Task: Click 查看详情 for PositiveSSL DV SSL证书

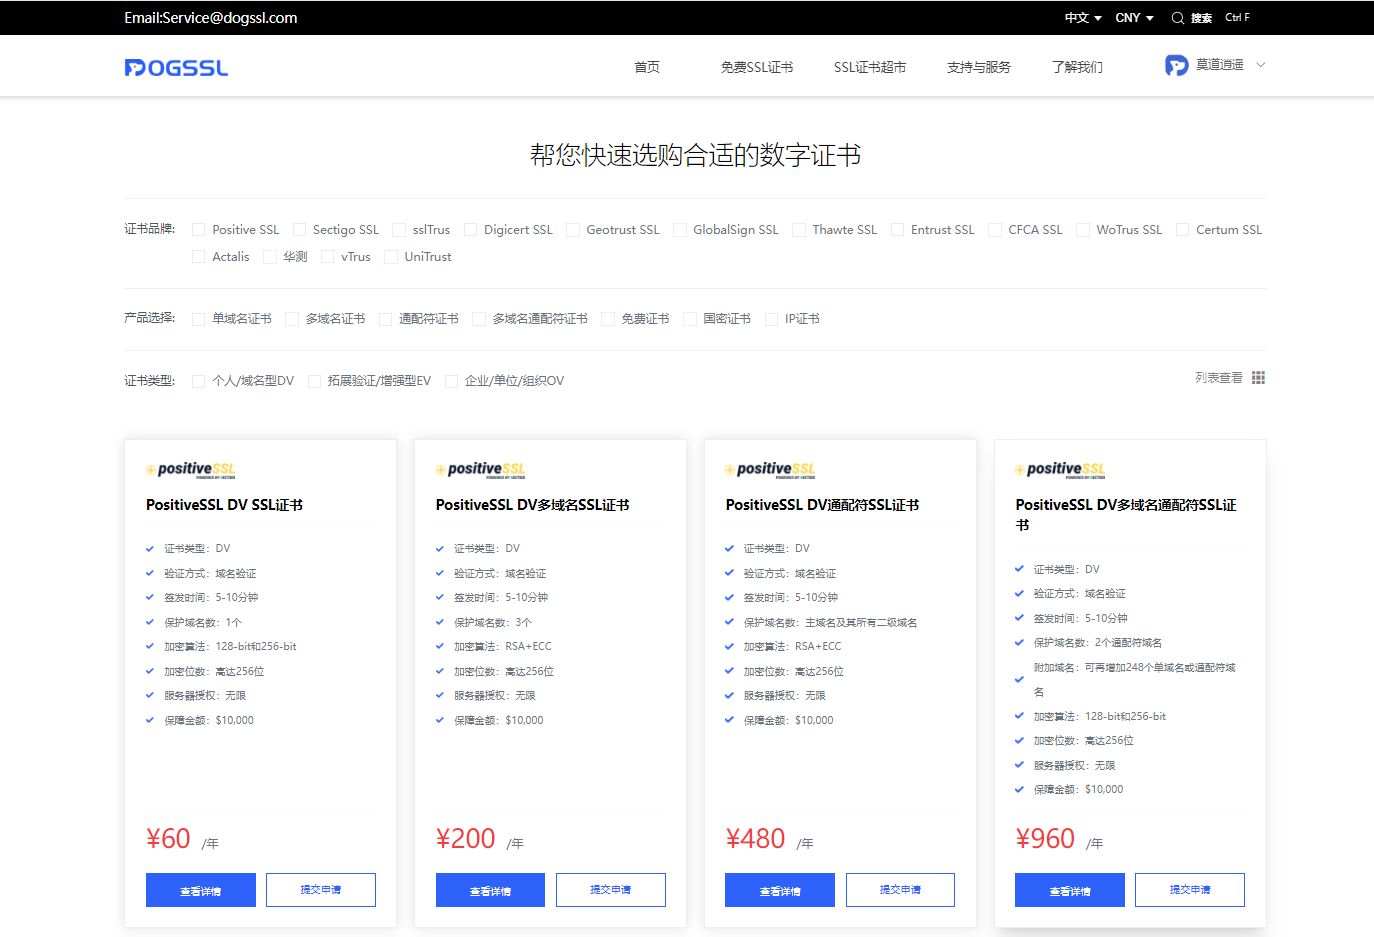Action: [x=201, y=890]
